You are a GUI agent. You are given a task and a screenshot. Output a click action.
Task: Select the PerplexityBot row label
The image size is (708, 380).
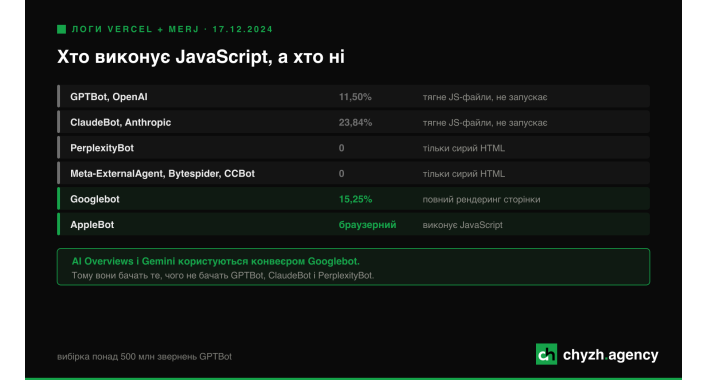[x=102, y=148]
